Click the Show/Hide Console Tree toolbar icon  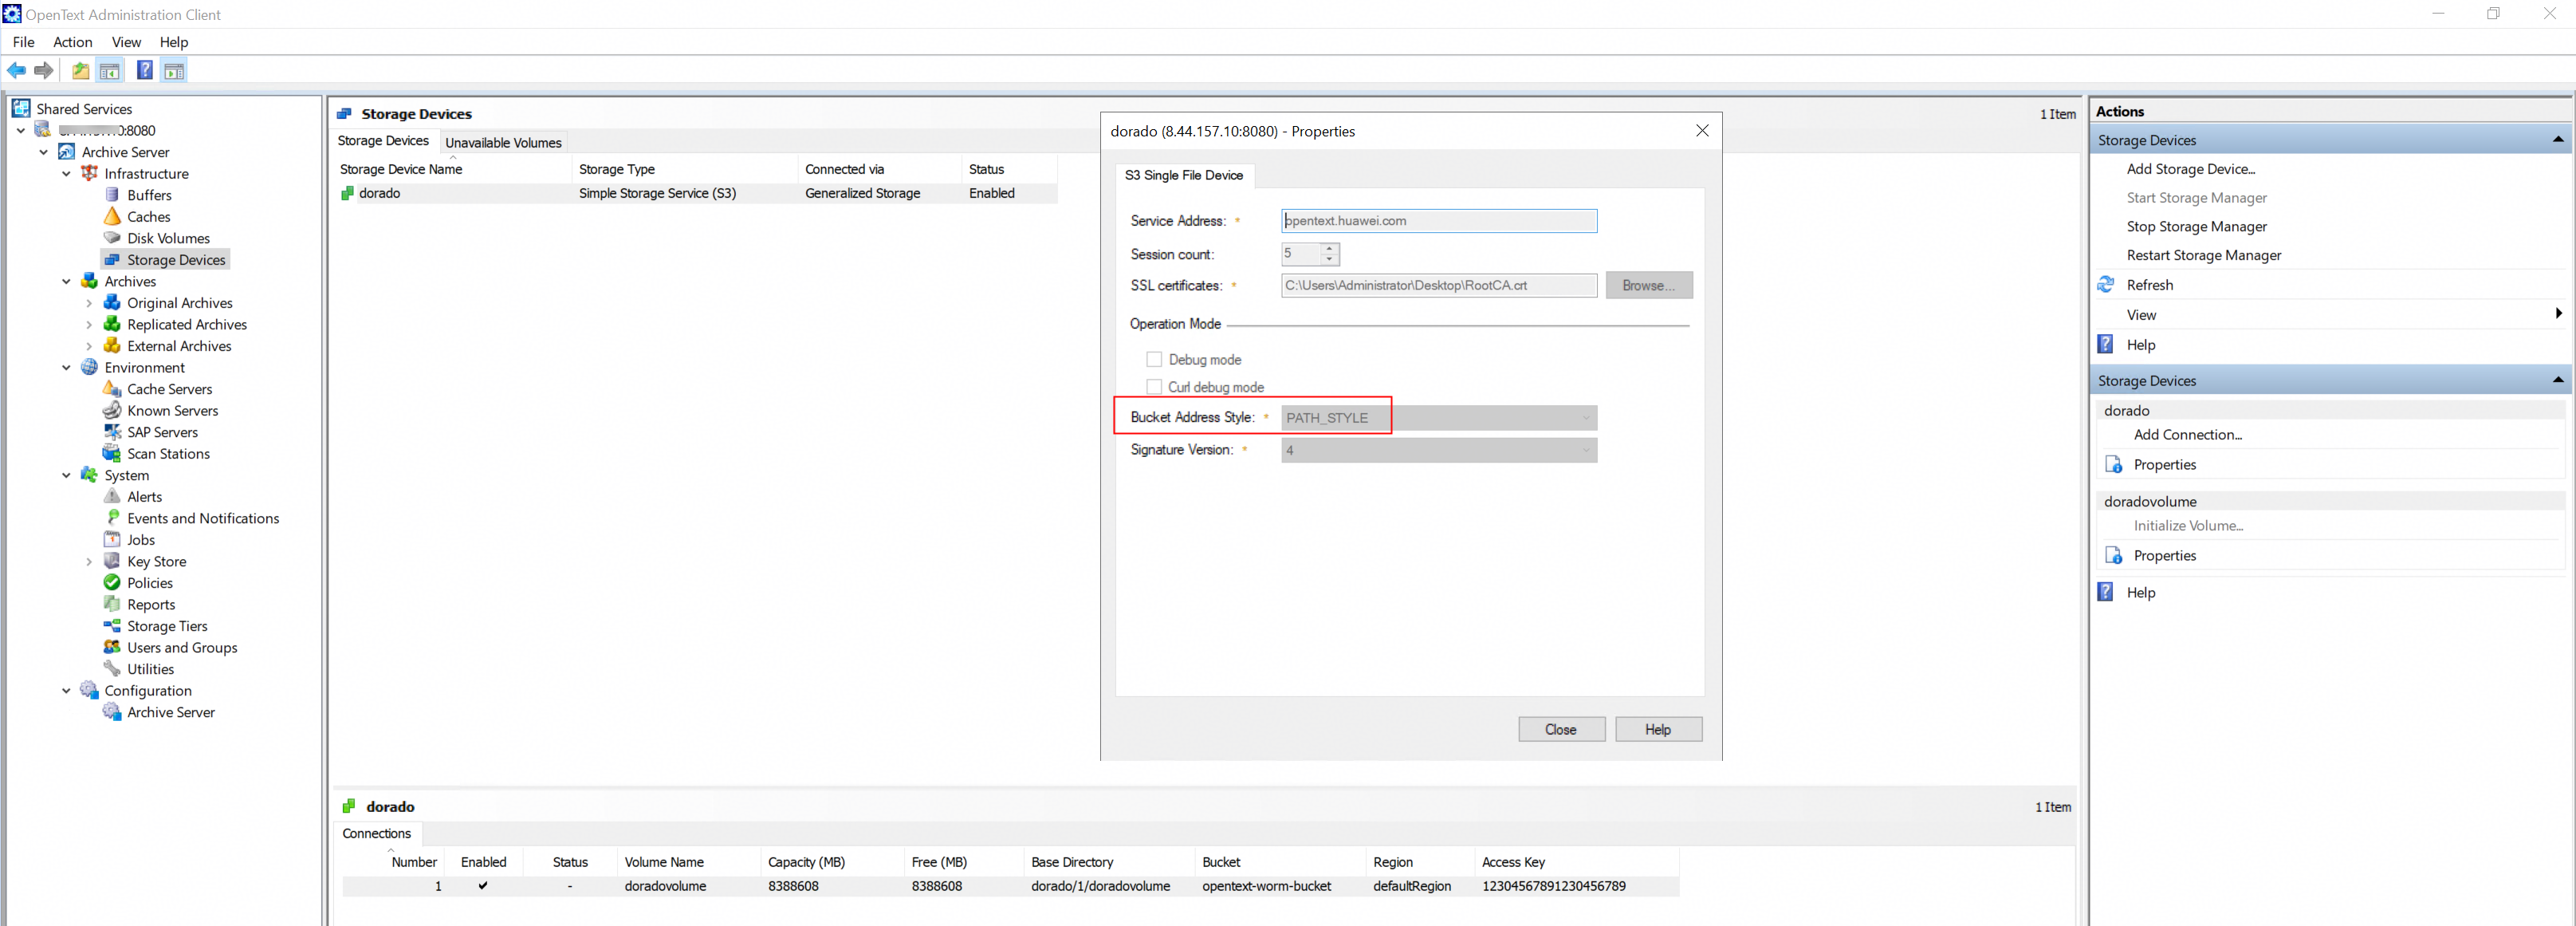tap(110, 70)
